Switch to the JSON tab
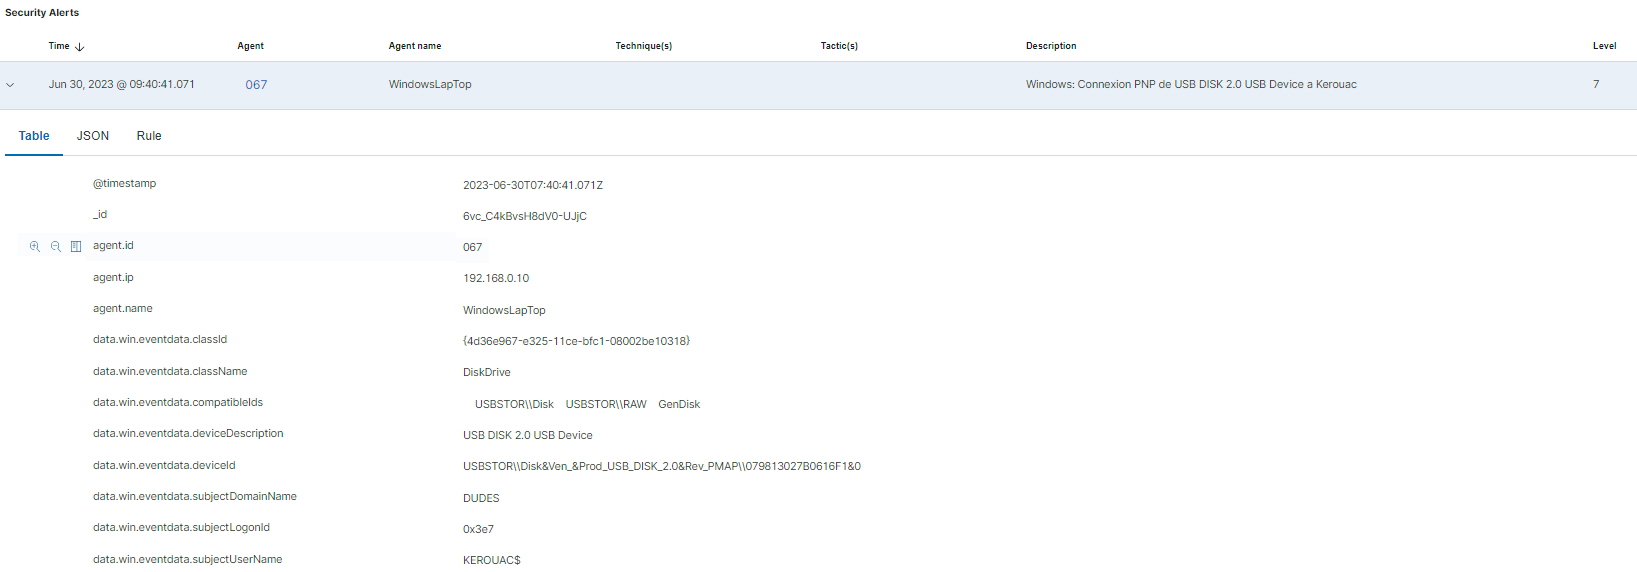1637x572 pixels. pos(93,136)
